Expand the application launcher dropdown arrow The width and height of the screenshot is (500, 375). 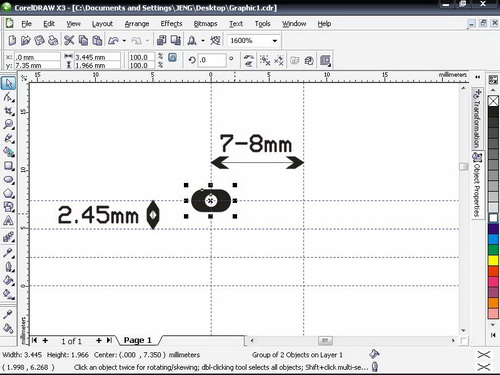203,41
